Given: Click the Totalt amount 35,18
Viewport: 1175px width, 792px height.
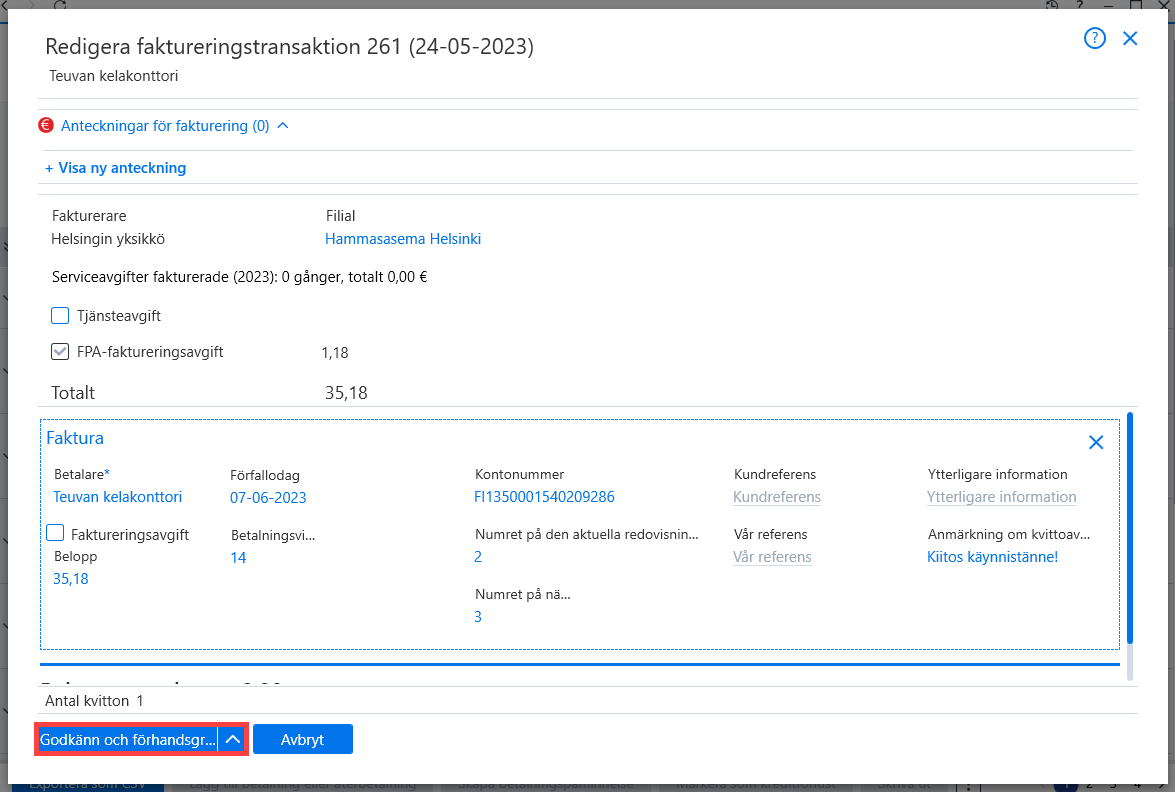Looking at the screenshot, I should [x=346, y=393].
